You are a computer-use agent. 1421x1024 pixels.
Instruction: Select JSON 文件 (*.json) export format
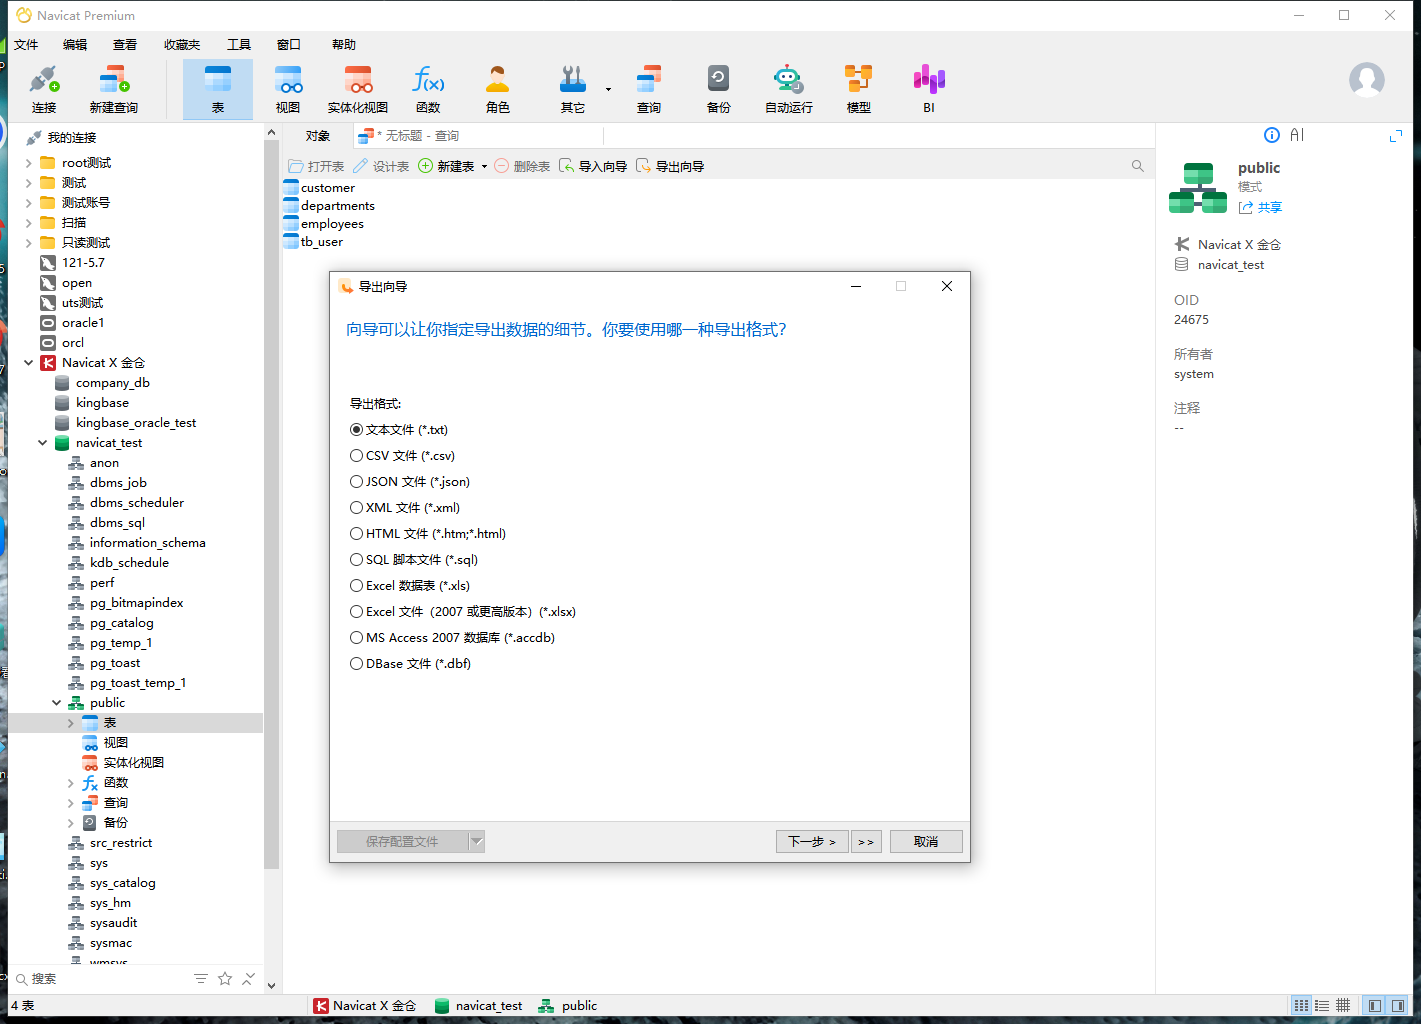pyautogui.click(x=410, y=482)
